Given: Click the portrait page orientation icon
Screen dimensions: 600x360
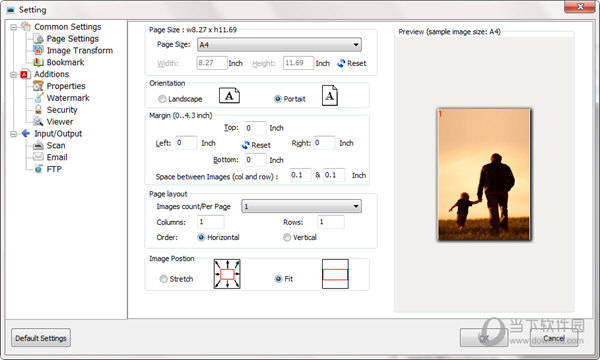Looking at the screenshot, I should 329,95.
